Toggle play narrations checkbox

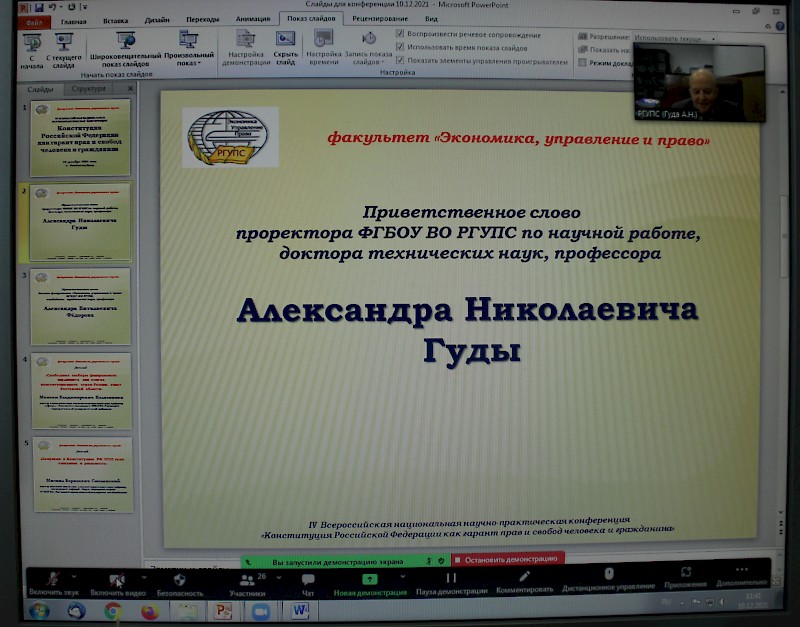pos(401,34)
